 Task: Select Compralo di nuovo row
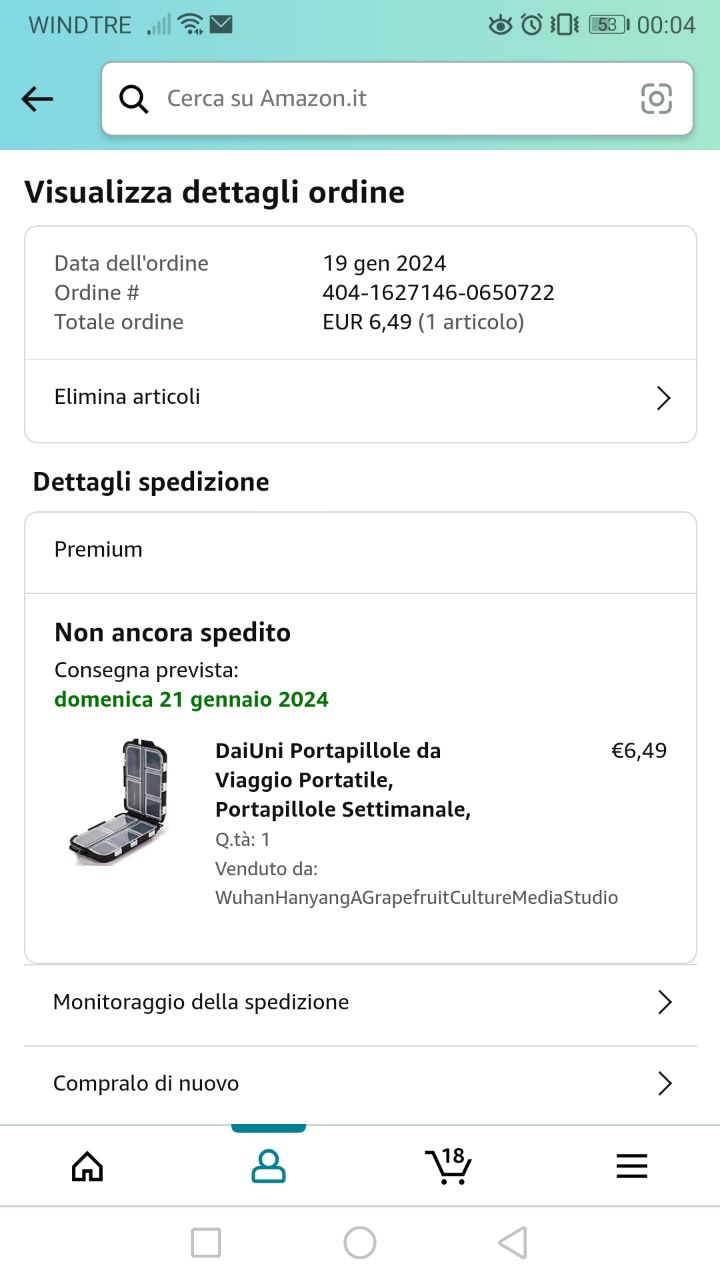[x=146, y=1083]
